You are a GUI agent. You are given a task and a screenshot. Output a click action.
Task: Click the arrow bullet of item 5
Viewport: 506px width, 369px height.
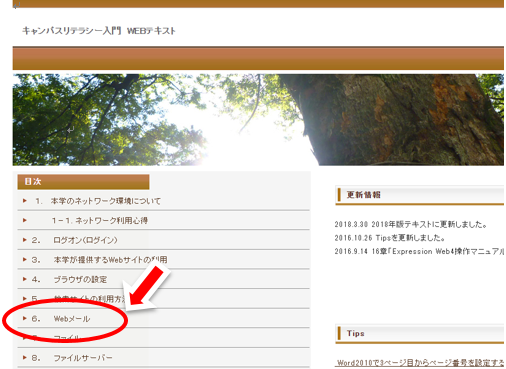(x=25, y=298)
